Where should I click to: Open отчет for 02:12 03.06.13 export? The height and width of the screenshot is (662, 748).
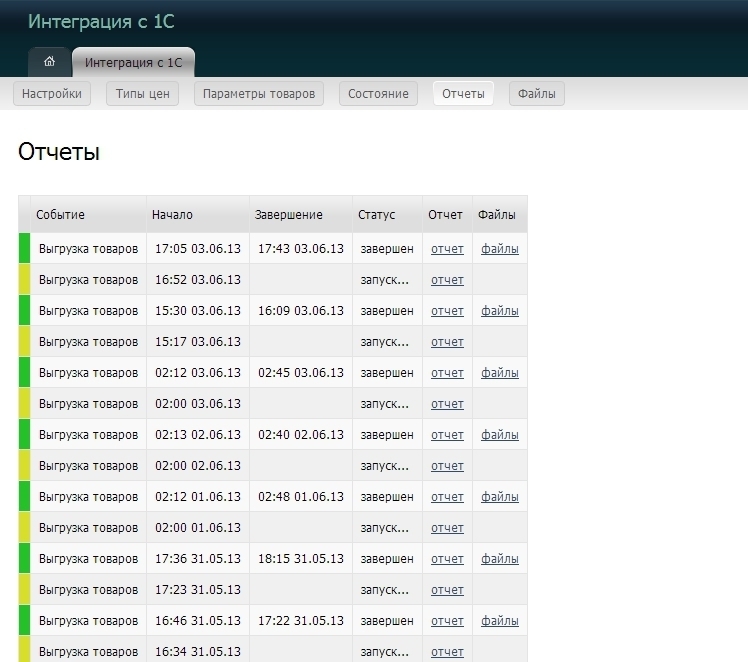point(447,372)
